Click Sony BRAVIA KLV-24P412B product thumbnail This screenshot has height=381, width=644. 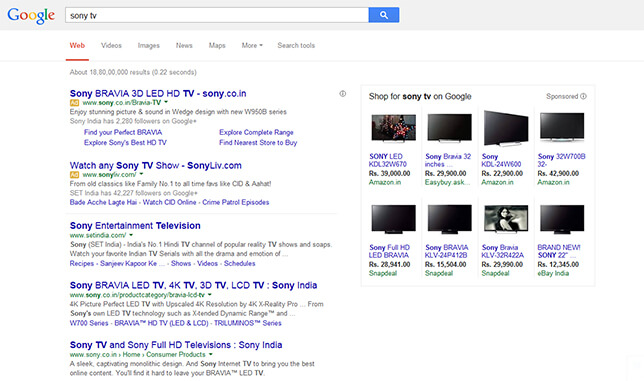(449, 219)
